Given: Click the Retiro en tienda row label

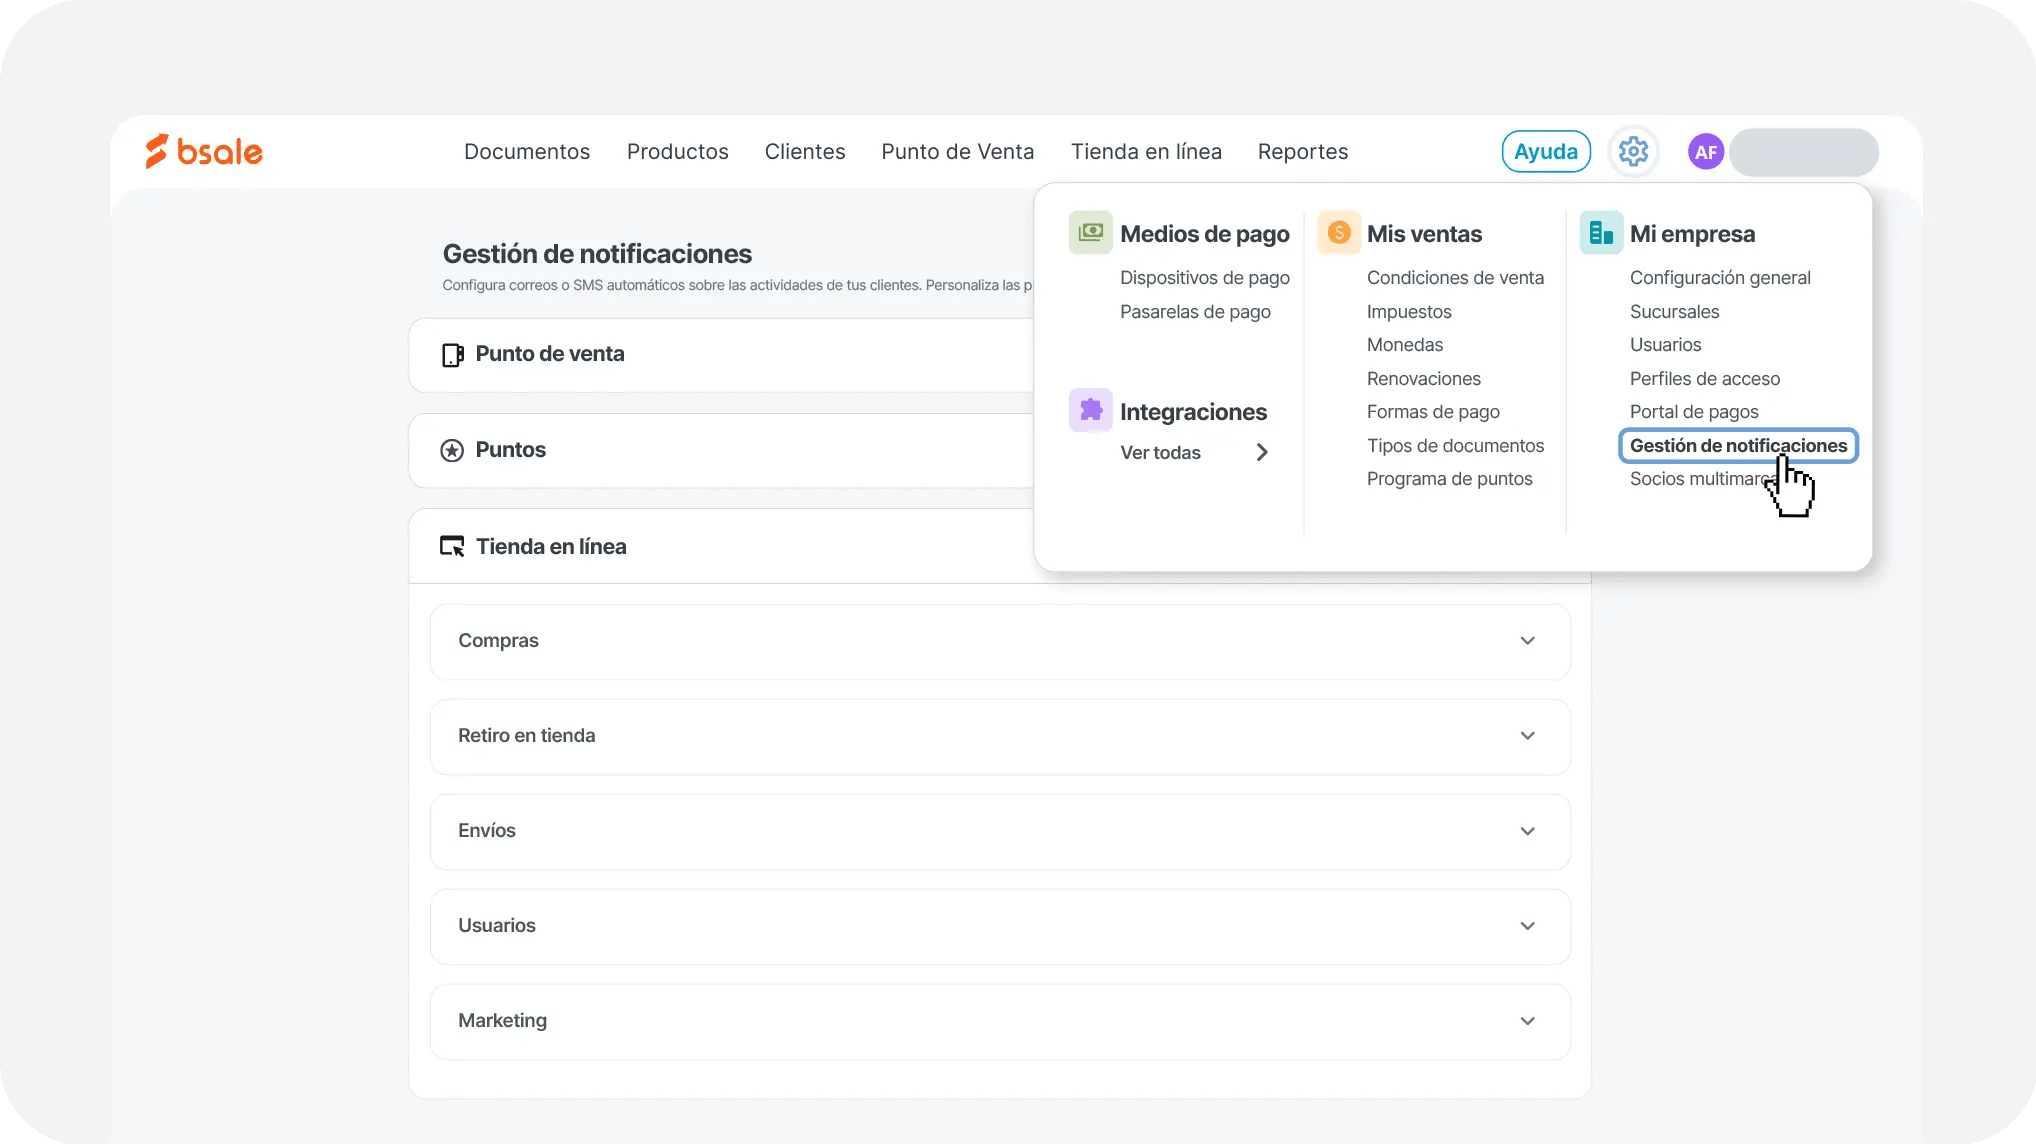Looking at the screenshot, I should click(x=526, y=736).
